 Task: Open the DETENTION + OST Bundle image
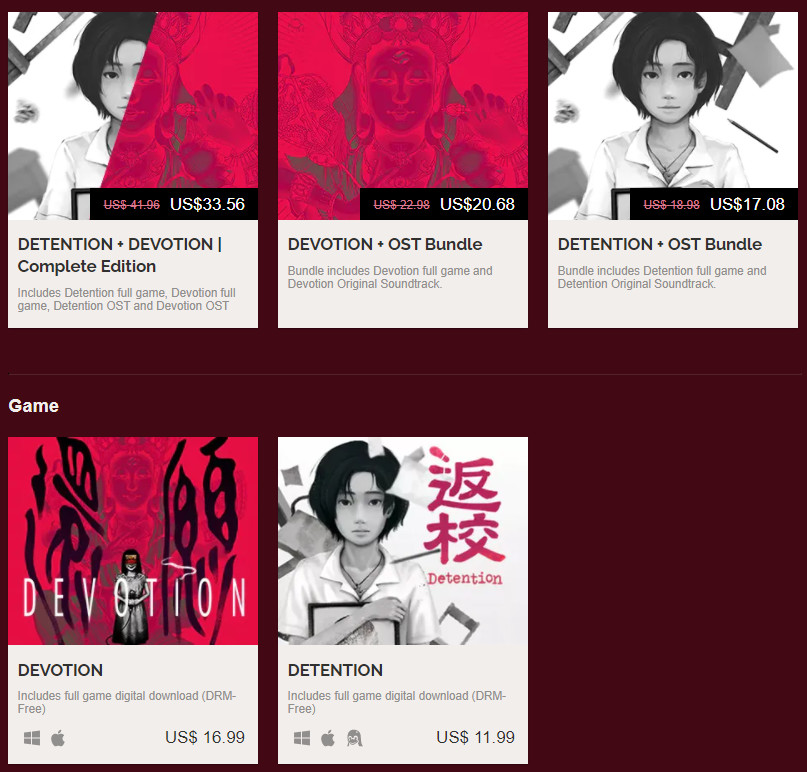point(673,116)
